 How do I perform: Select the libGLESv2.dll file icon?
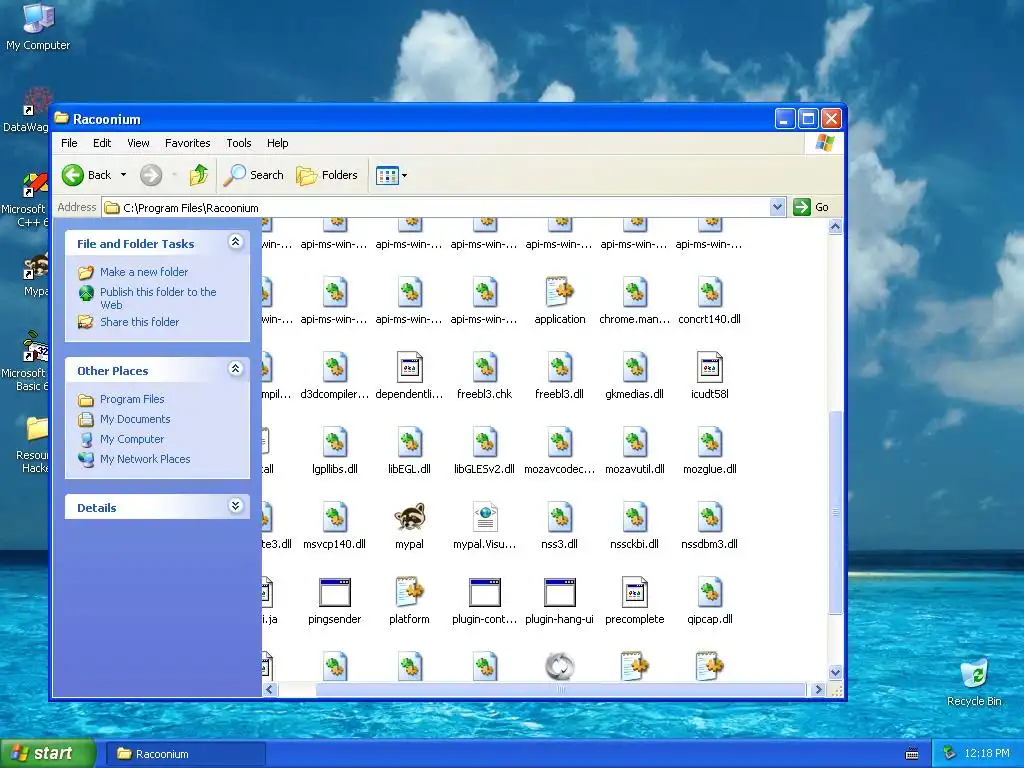pyautogui.click(x=485, y=442)
